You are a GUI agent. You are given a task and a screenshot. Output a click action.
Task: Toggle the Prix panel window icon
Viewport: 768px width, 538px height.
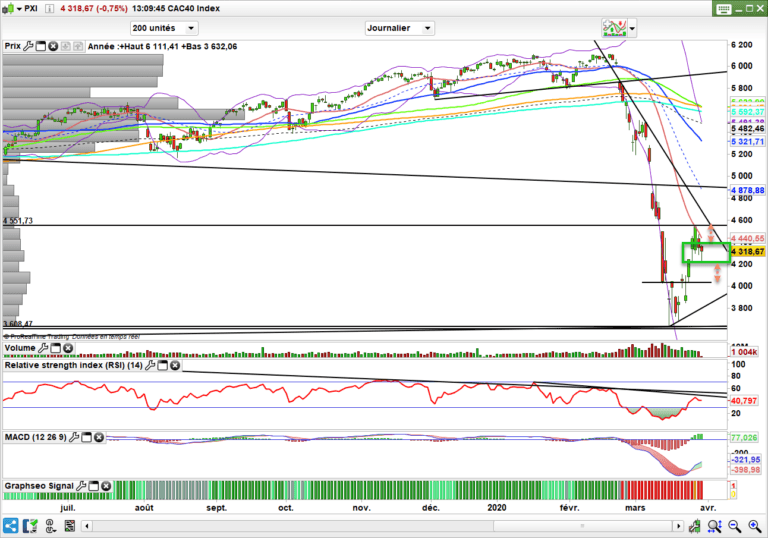41,46
